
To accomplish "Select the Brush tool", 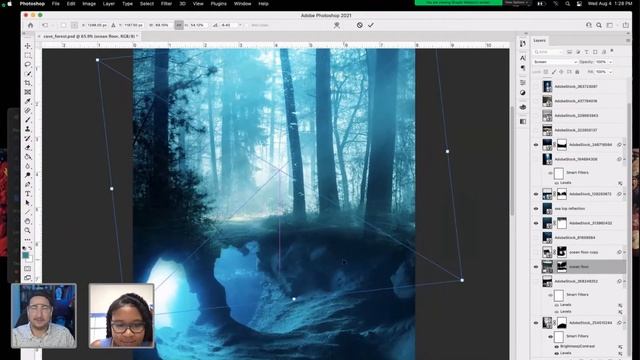I will coord(28,120).
